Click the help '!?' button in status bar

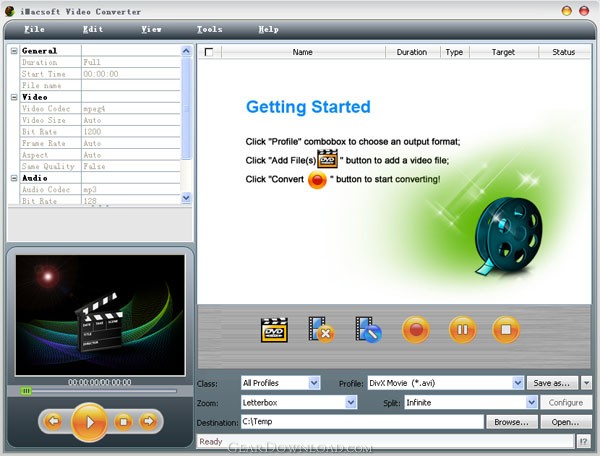click(x=583, y=441)
